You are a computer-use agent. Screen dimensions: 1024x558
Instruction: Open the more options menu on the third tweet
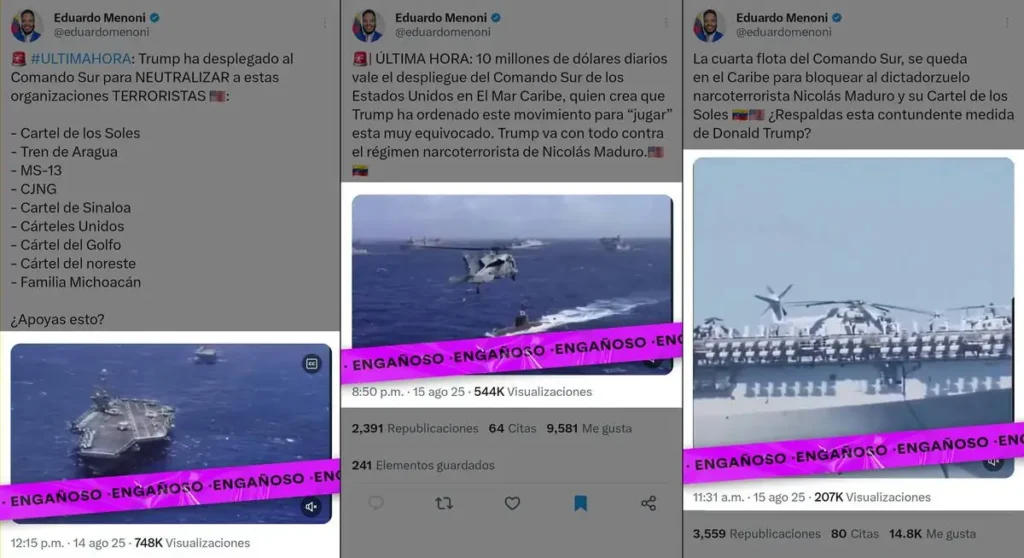1007,23
